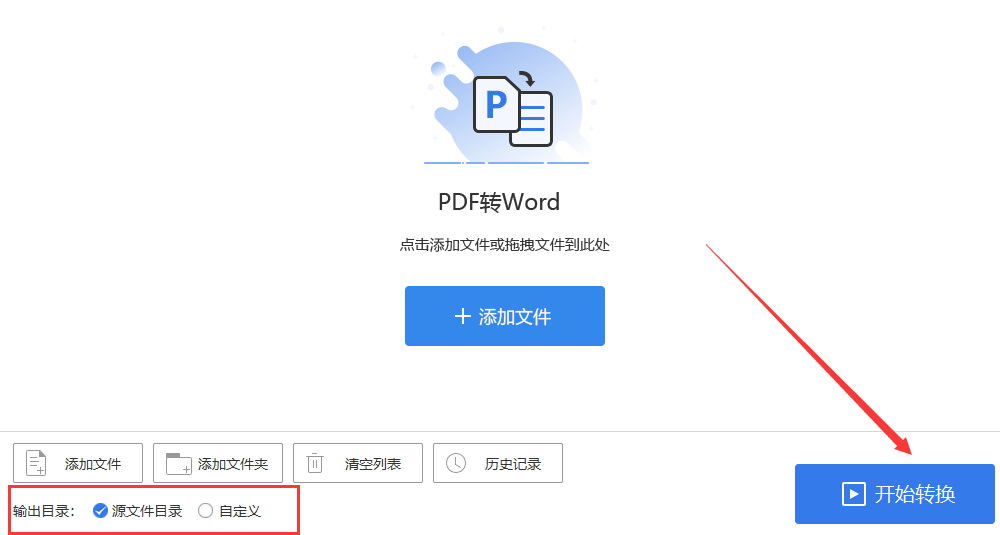Click the trash icon in 清空列表
The height and width of the screenshot is (535, 1000).
pos(315,463)
